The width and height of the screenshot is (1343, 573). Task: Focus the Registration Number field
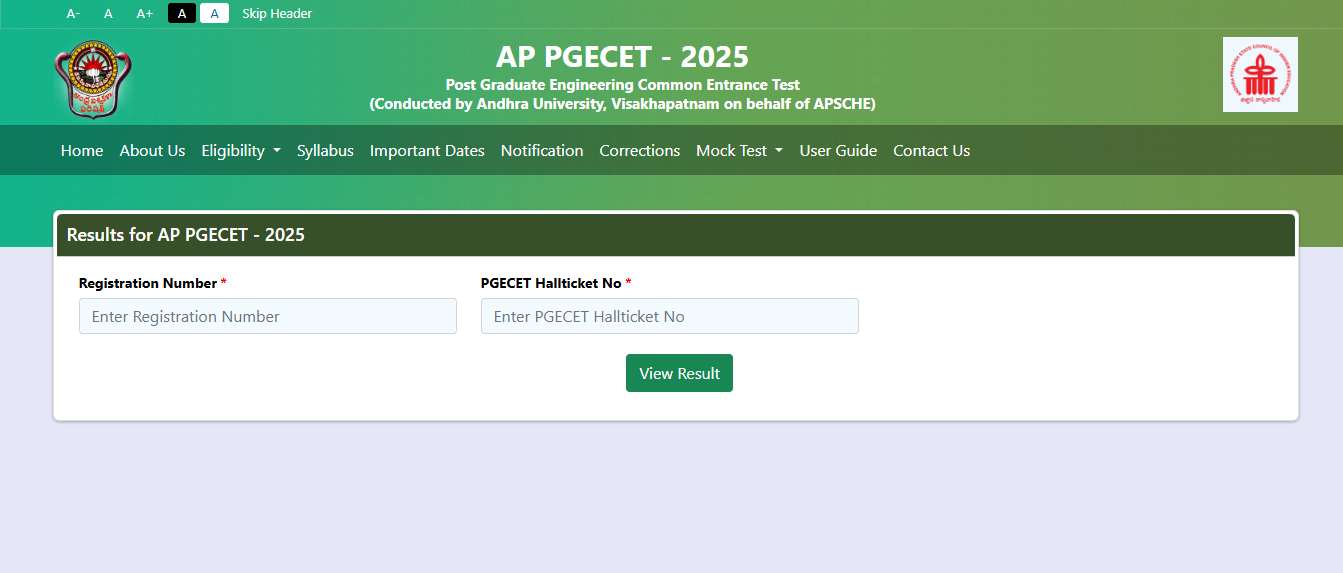click(x=268, y=316)
